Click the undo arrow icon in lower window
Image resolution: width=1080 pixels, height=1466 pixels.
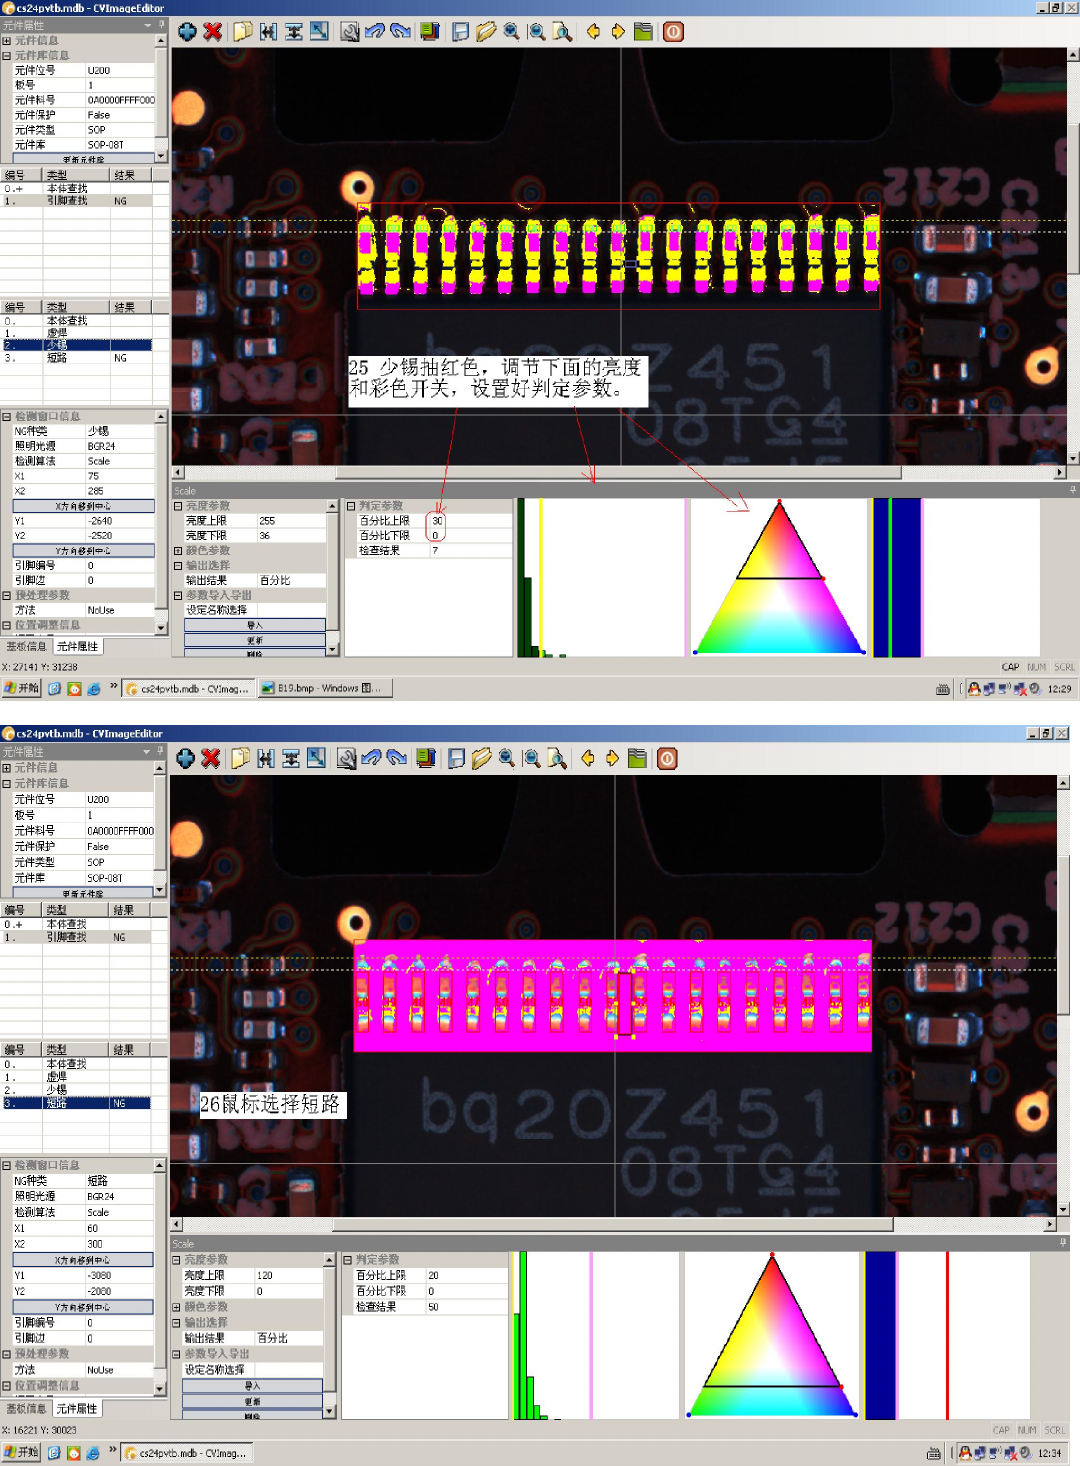point(371,758)
